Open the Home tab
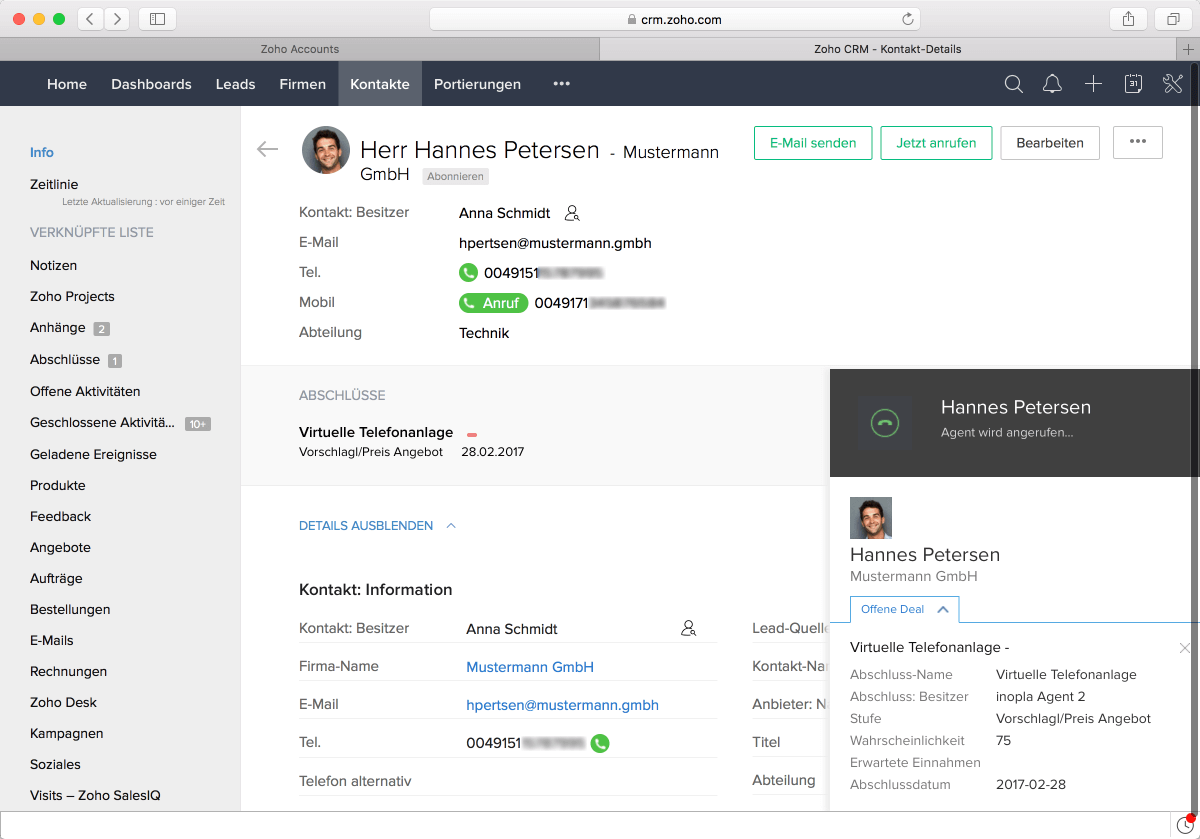This screenshot has width=1200, height=839. 67,84
